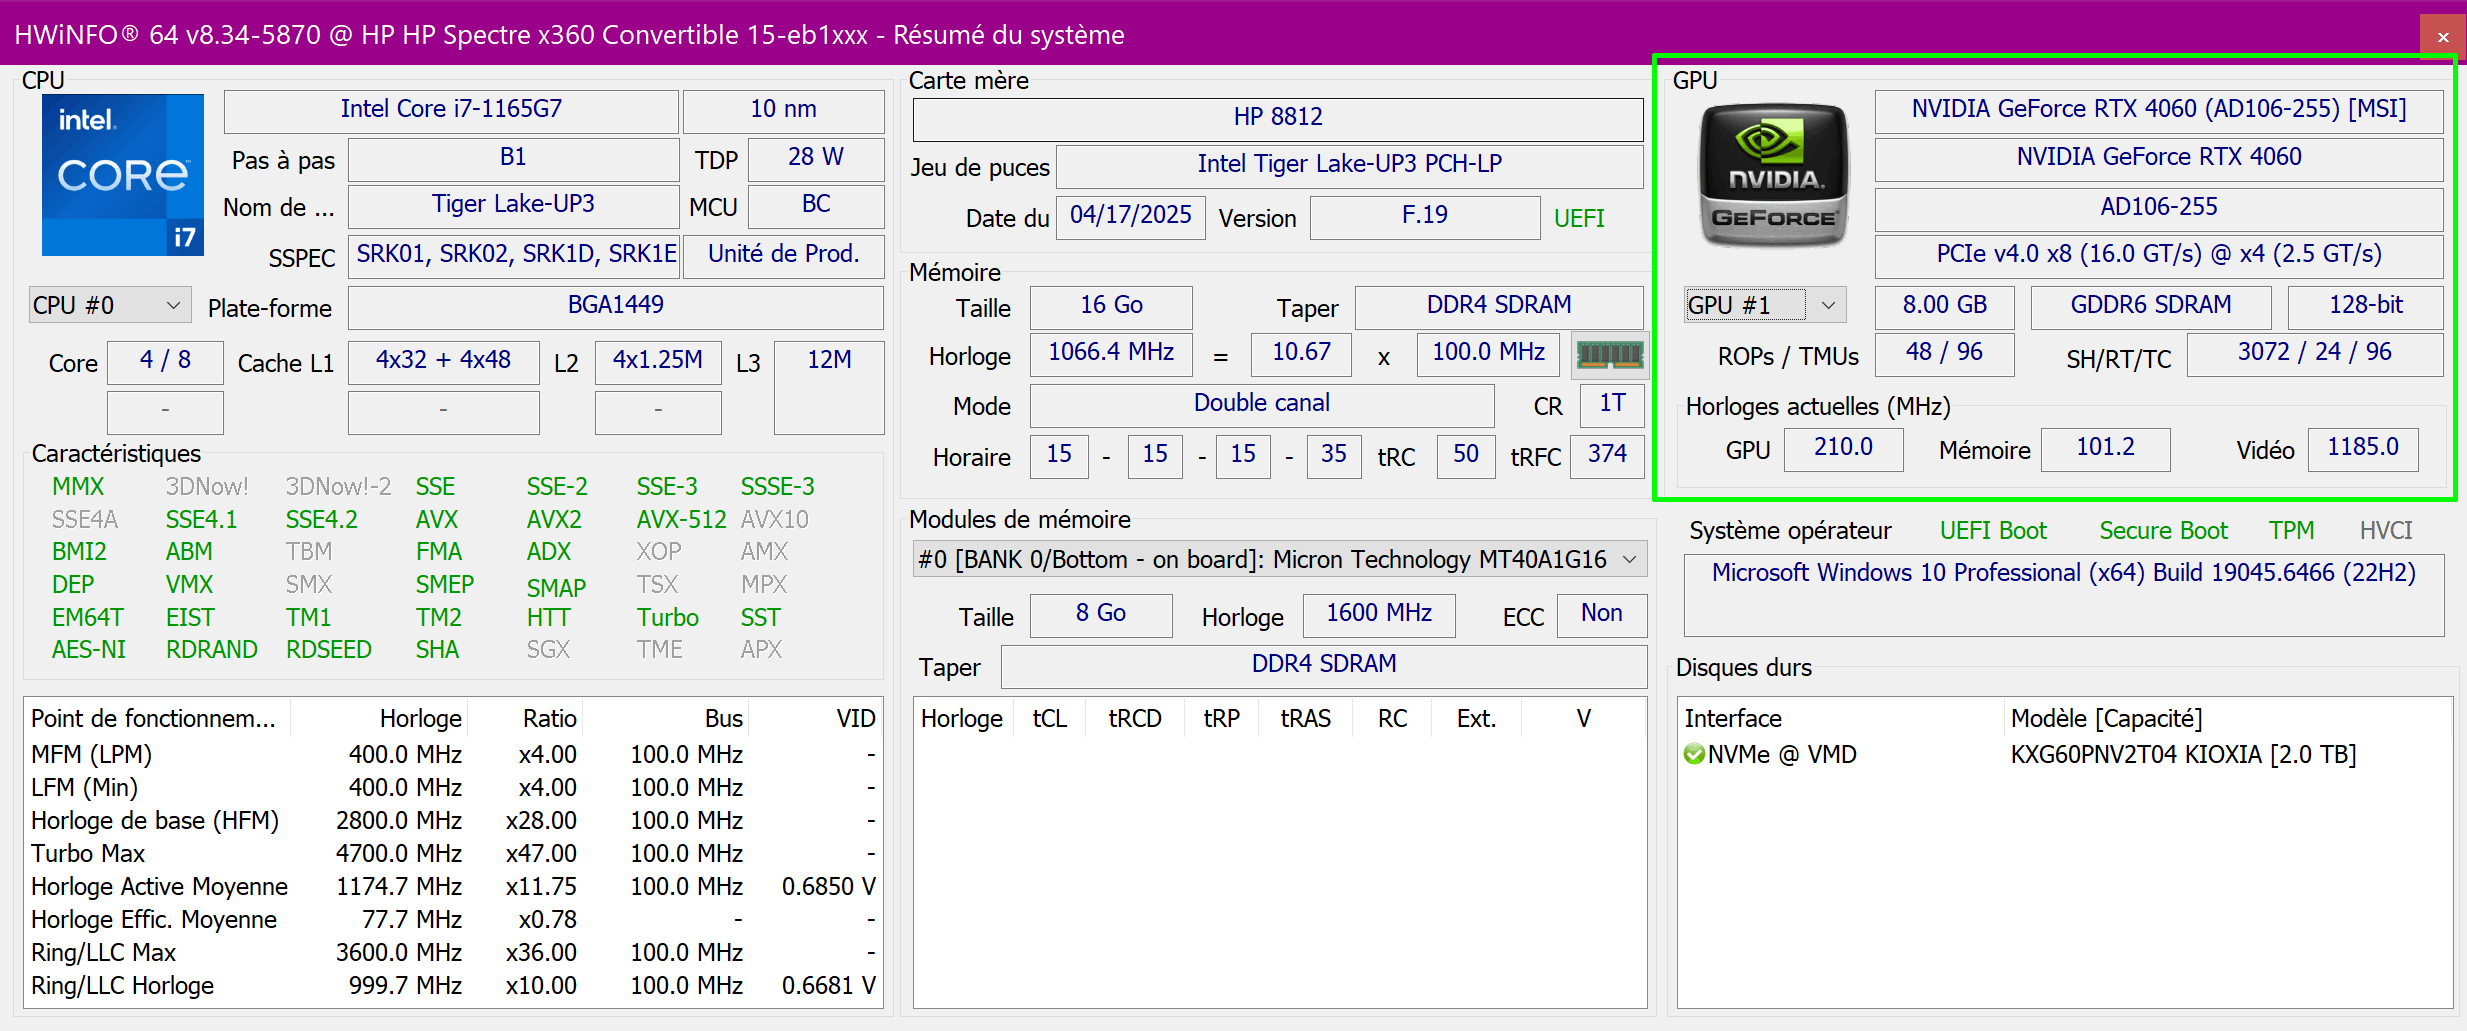Click the Modèle [Capacité] column header
Viewport: 2467px width, 1031px height.
coord(2106,719)
